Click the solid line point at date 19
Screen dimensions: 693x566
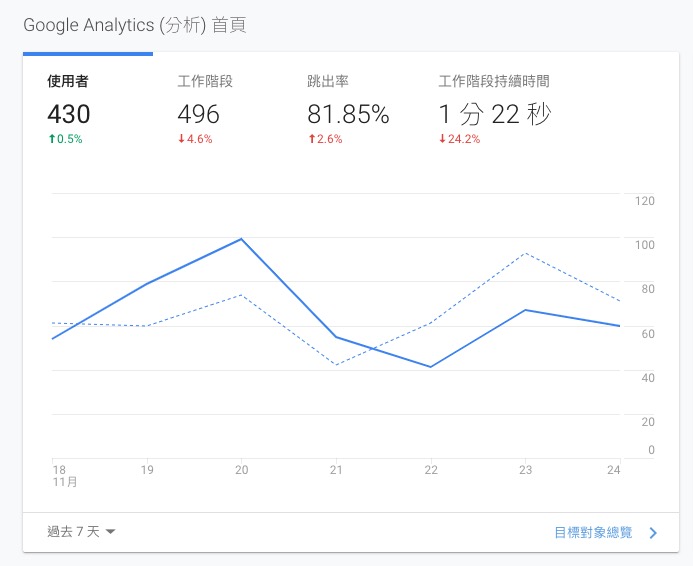click(147, 284)
